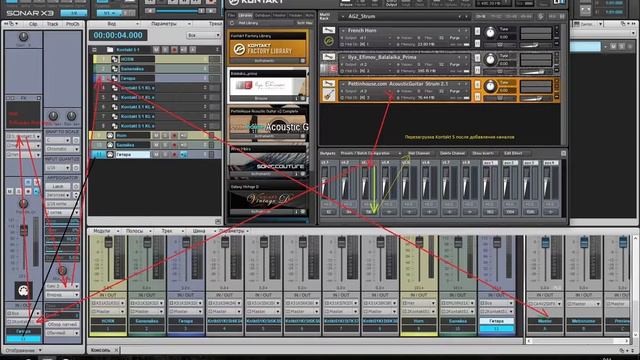Click the S button on French Horn instrument

click(477, 31)
